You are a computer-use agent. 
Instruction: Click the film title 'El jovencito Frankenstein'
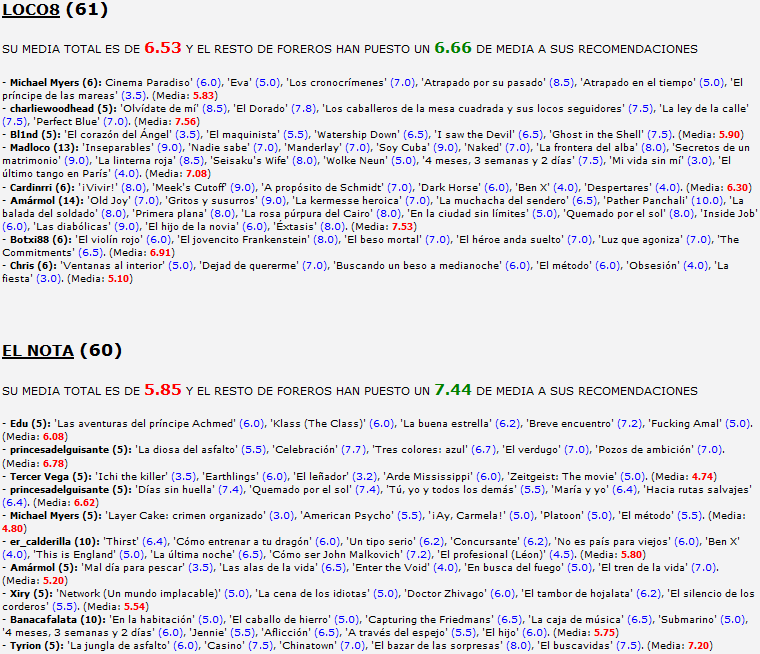pos(243,240)
